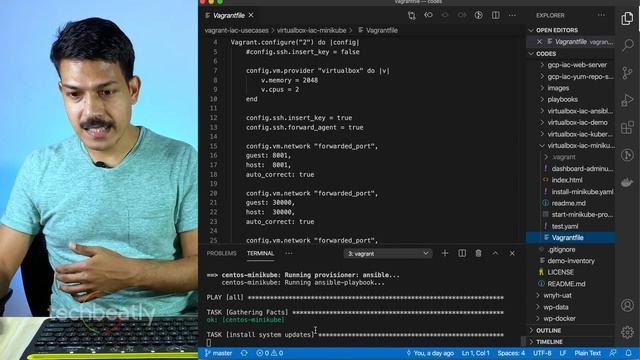Change language mode Plain Text
Viewport: 640px width, 360px height.
[587, 353]
